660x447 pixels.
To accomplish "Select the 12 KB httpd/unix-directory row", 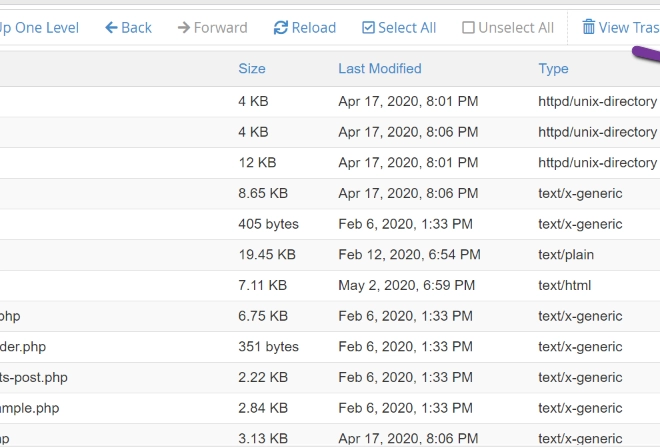I will click(x=330, y=162).
